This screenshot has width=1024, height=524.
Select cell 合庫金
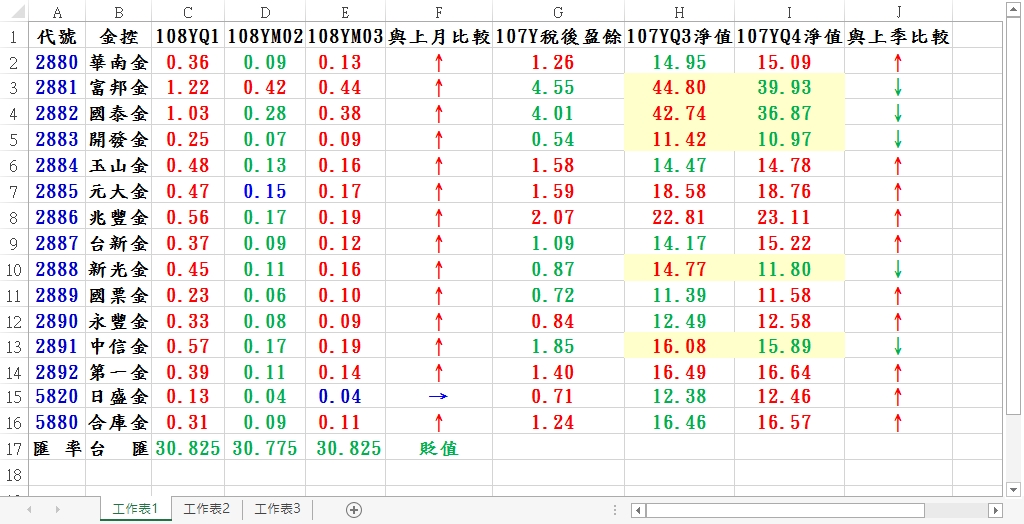119,423
